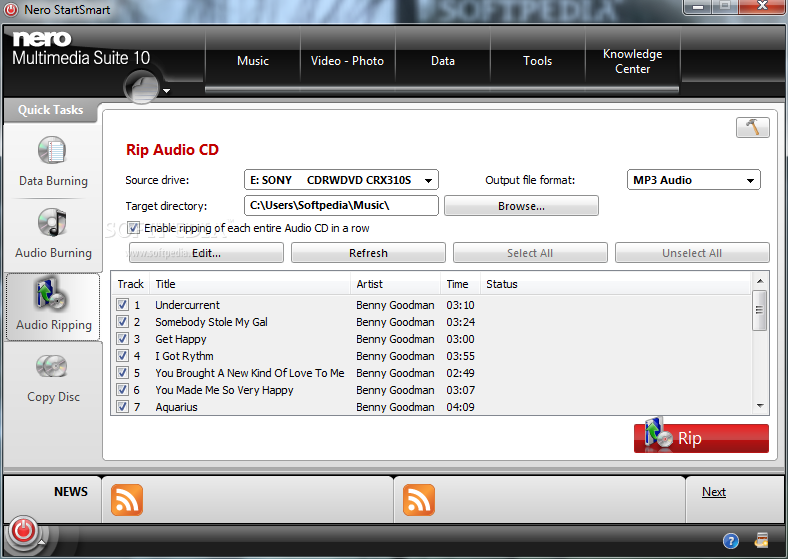Viewport: 788px width, 559px height.
Task: Click the Unselect All button
Action: pyautogui.click(x=692, y=253)
